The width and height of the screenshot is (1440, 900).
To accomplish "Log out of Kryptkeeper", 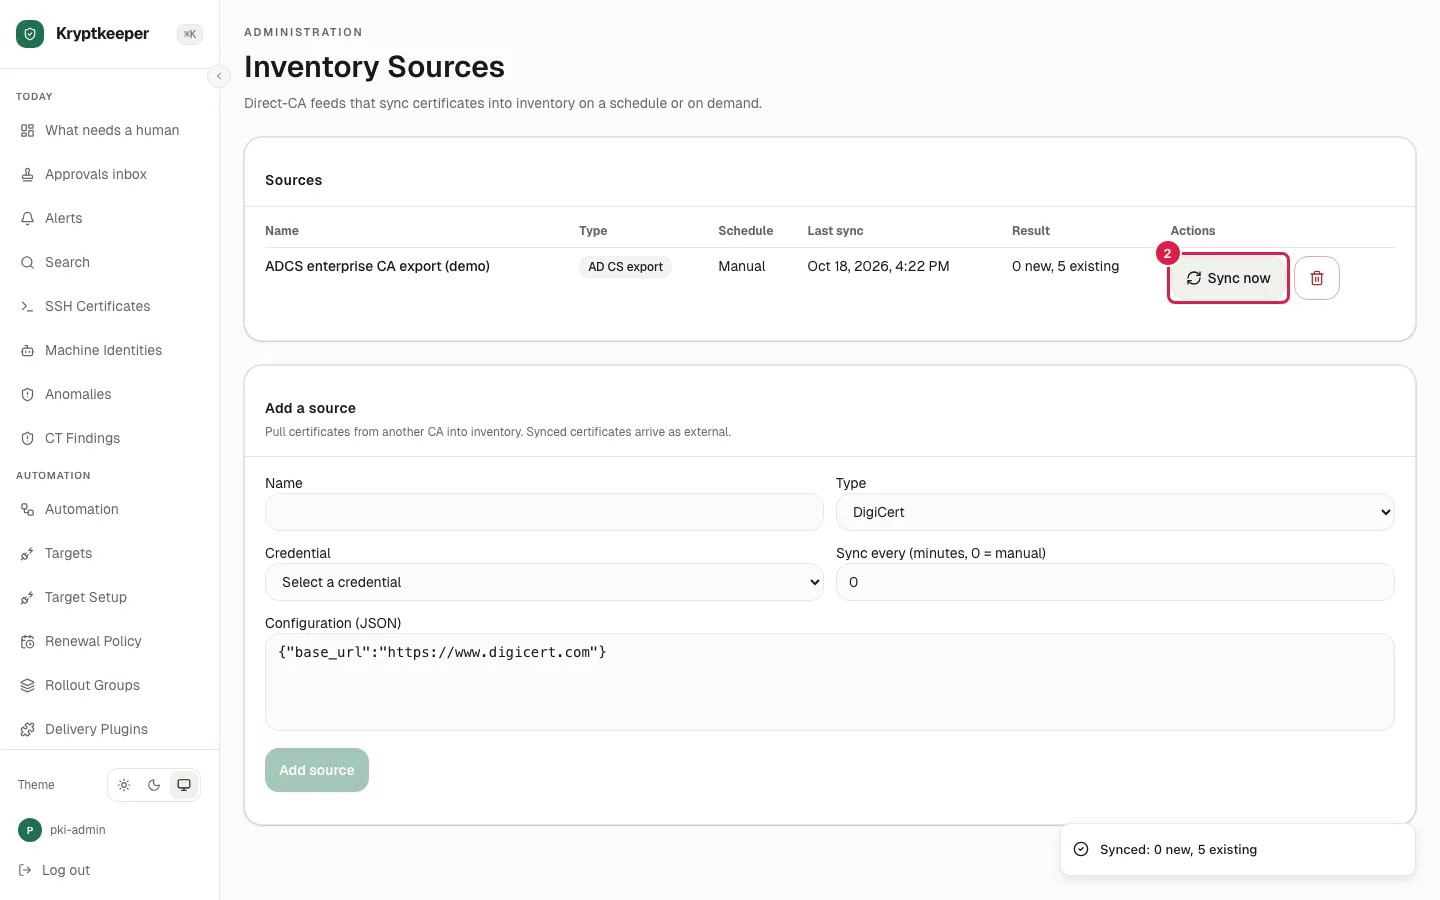I will [55, 870].
